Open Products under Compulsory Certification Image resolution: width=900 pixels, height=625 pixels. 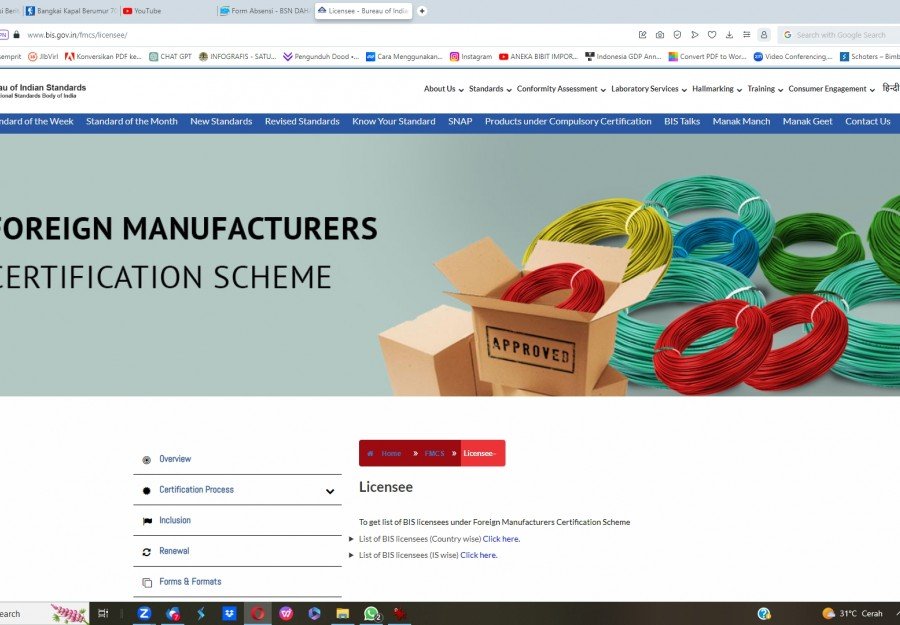568,122
